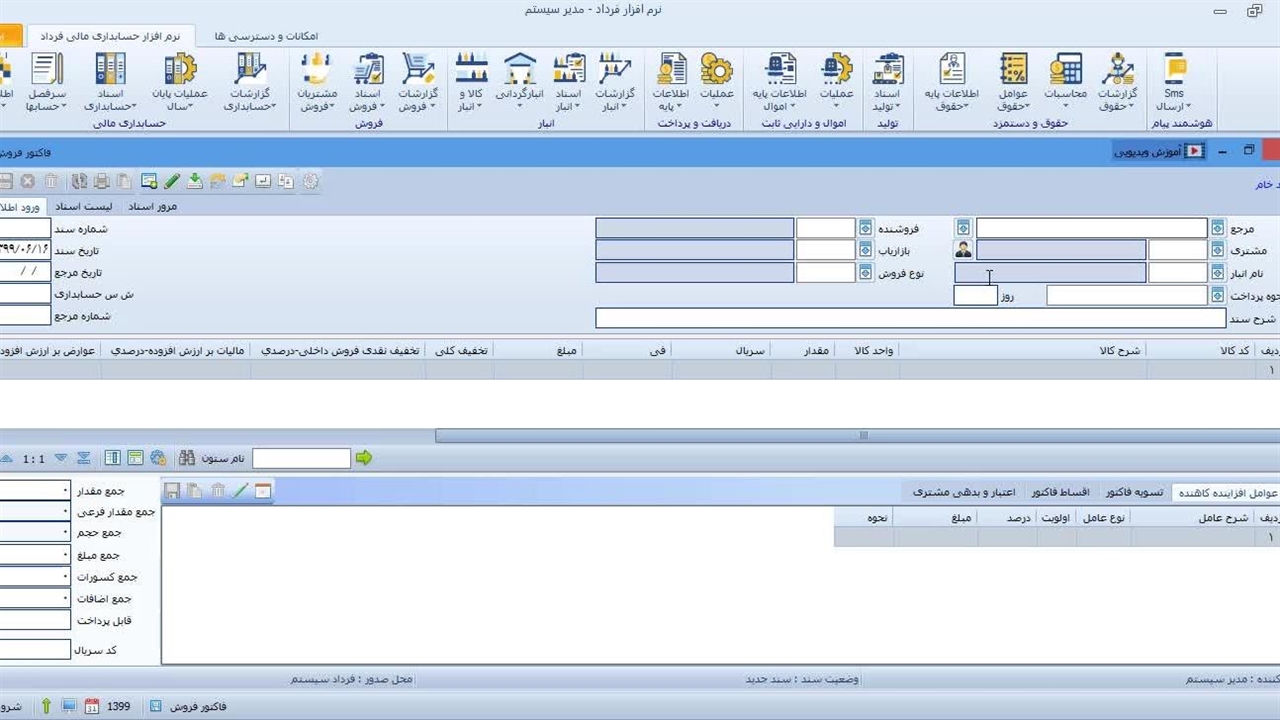Image resolution: width=1280 pixels, height=720 pixels.
Task: Click the calendar icon in bottom status bar
Action: click(x=92, y=706)
